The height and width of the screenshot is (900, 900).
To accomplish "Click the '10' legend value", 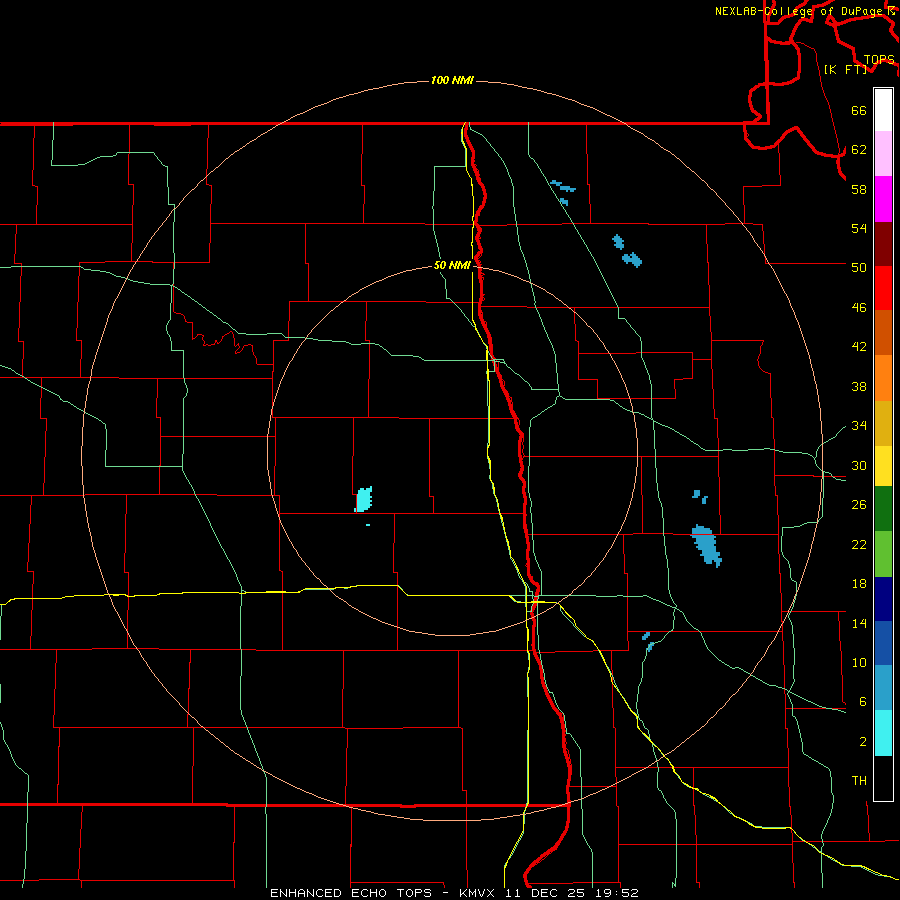I will 859,663.
